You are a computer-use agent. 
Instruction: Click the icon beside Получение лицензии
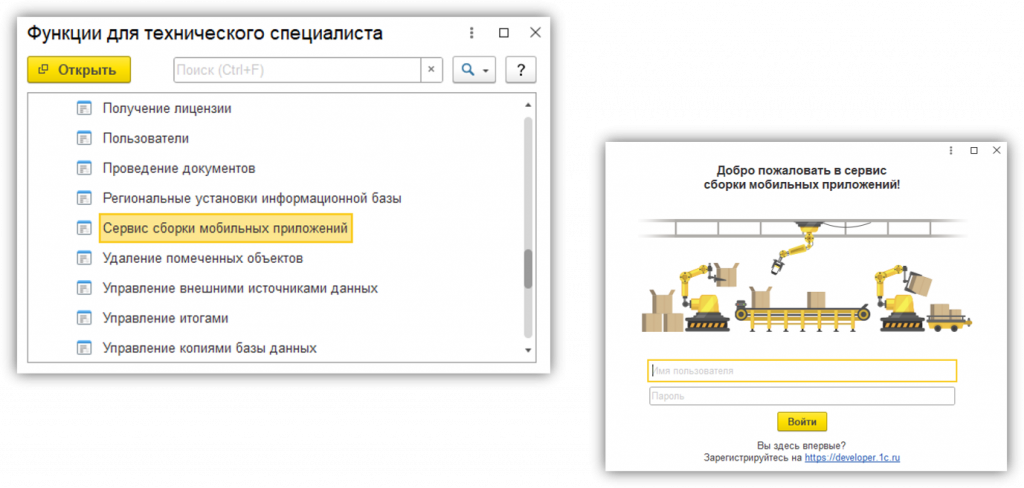coord(83,108)
